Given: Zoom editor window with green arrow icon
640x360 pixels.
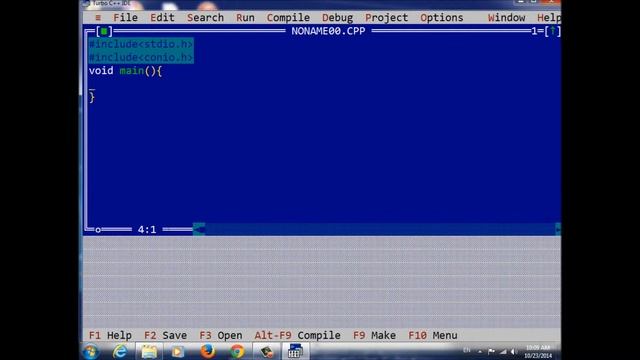Looking at the screenshot, I should (x=553, y=31).
